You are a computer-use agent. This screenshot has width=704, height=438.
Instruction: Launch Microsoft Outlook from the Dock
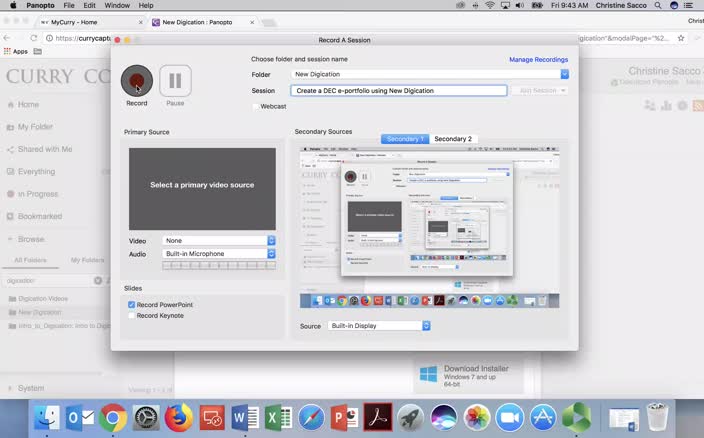(79, 417)
